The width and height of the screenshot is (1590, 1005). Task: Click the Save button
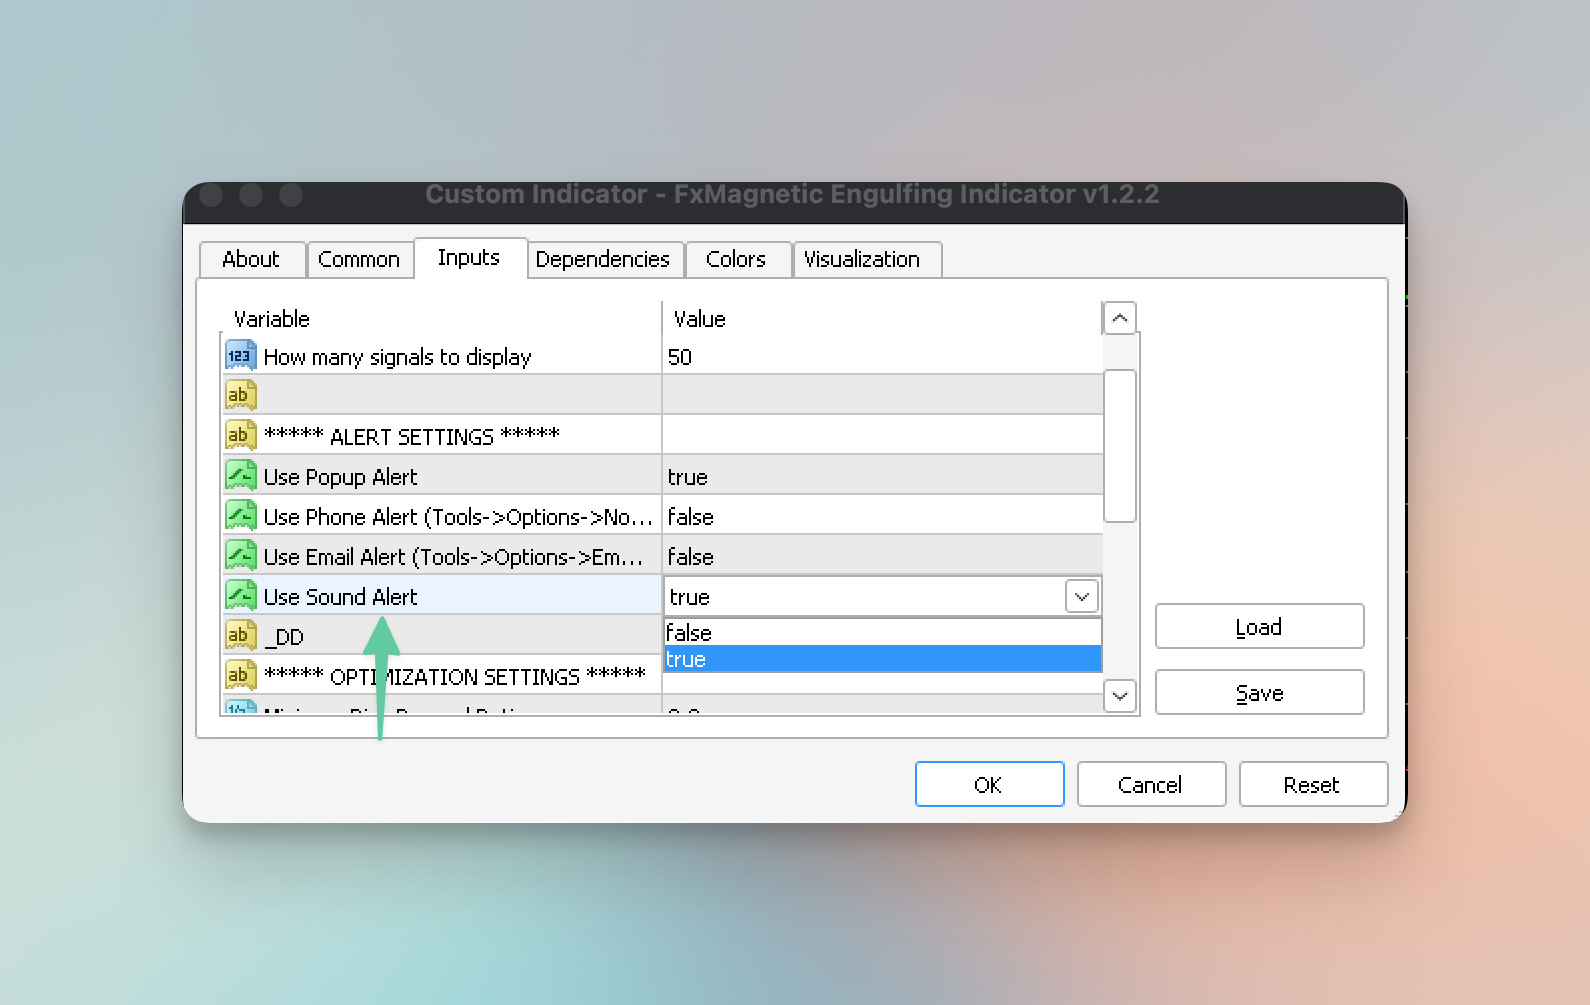(x=1260, y=693)
